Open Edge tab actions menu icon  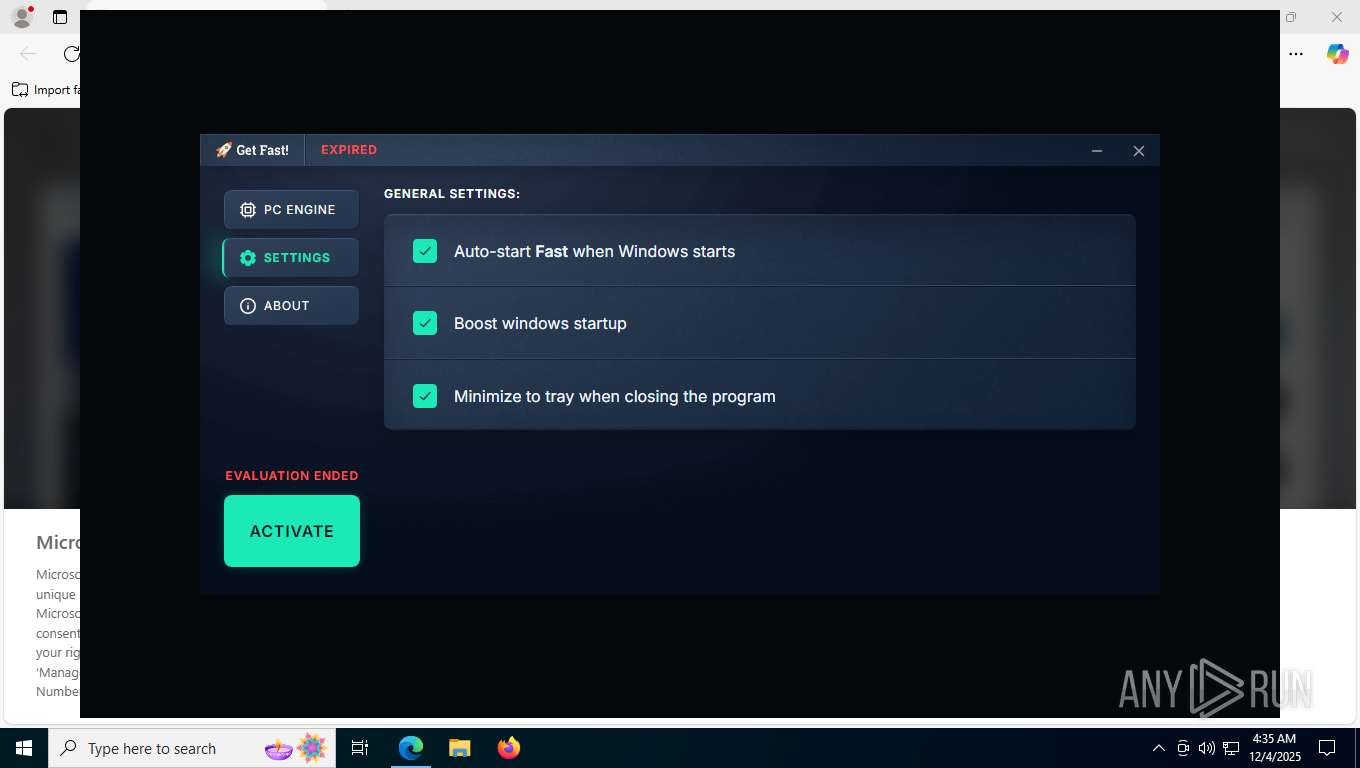click(60, 17)
